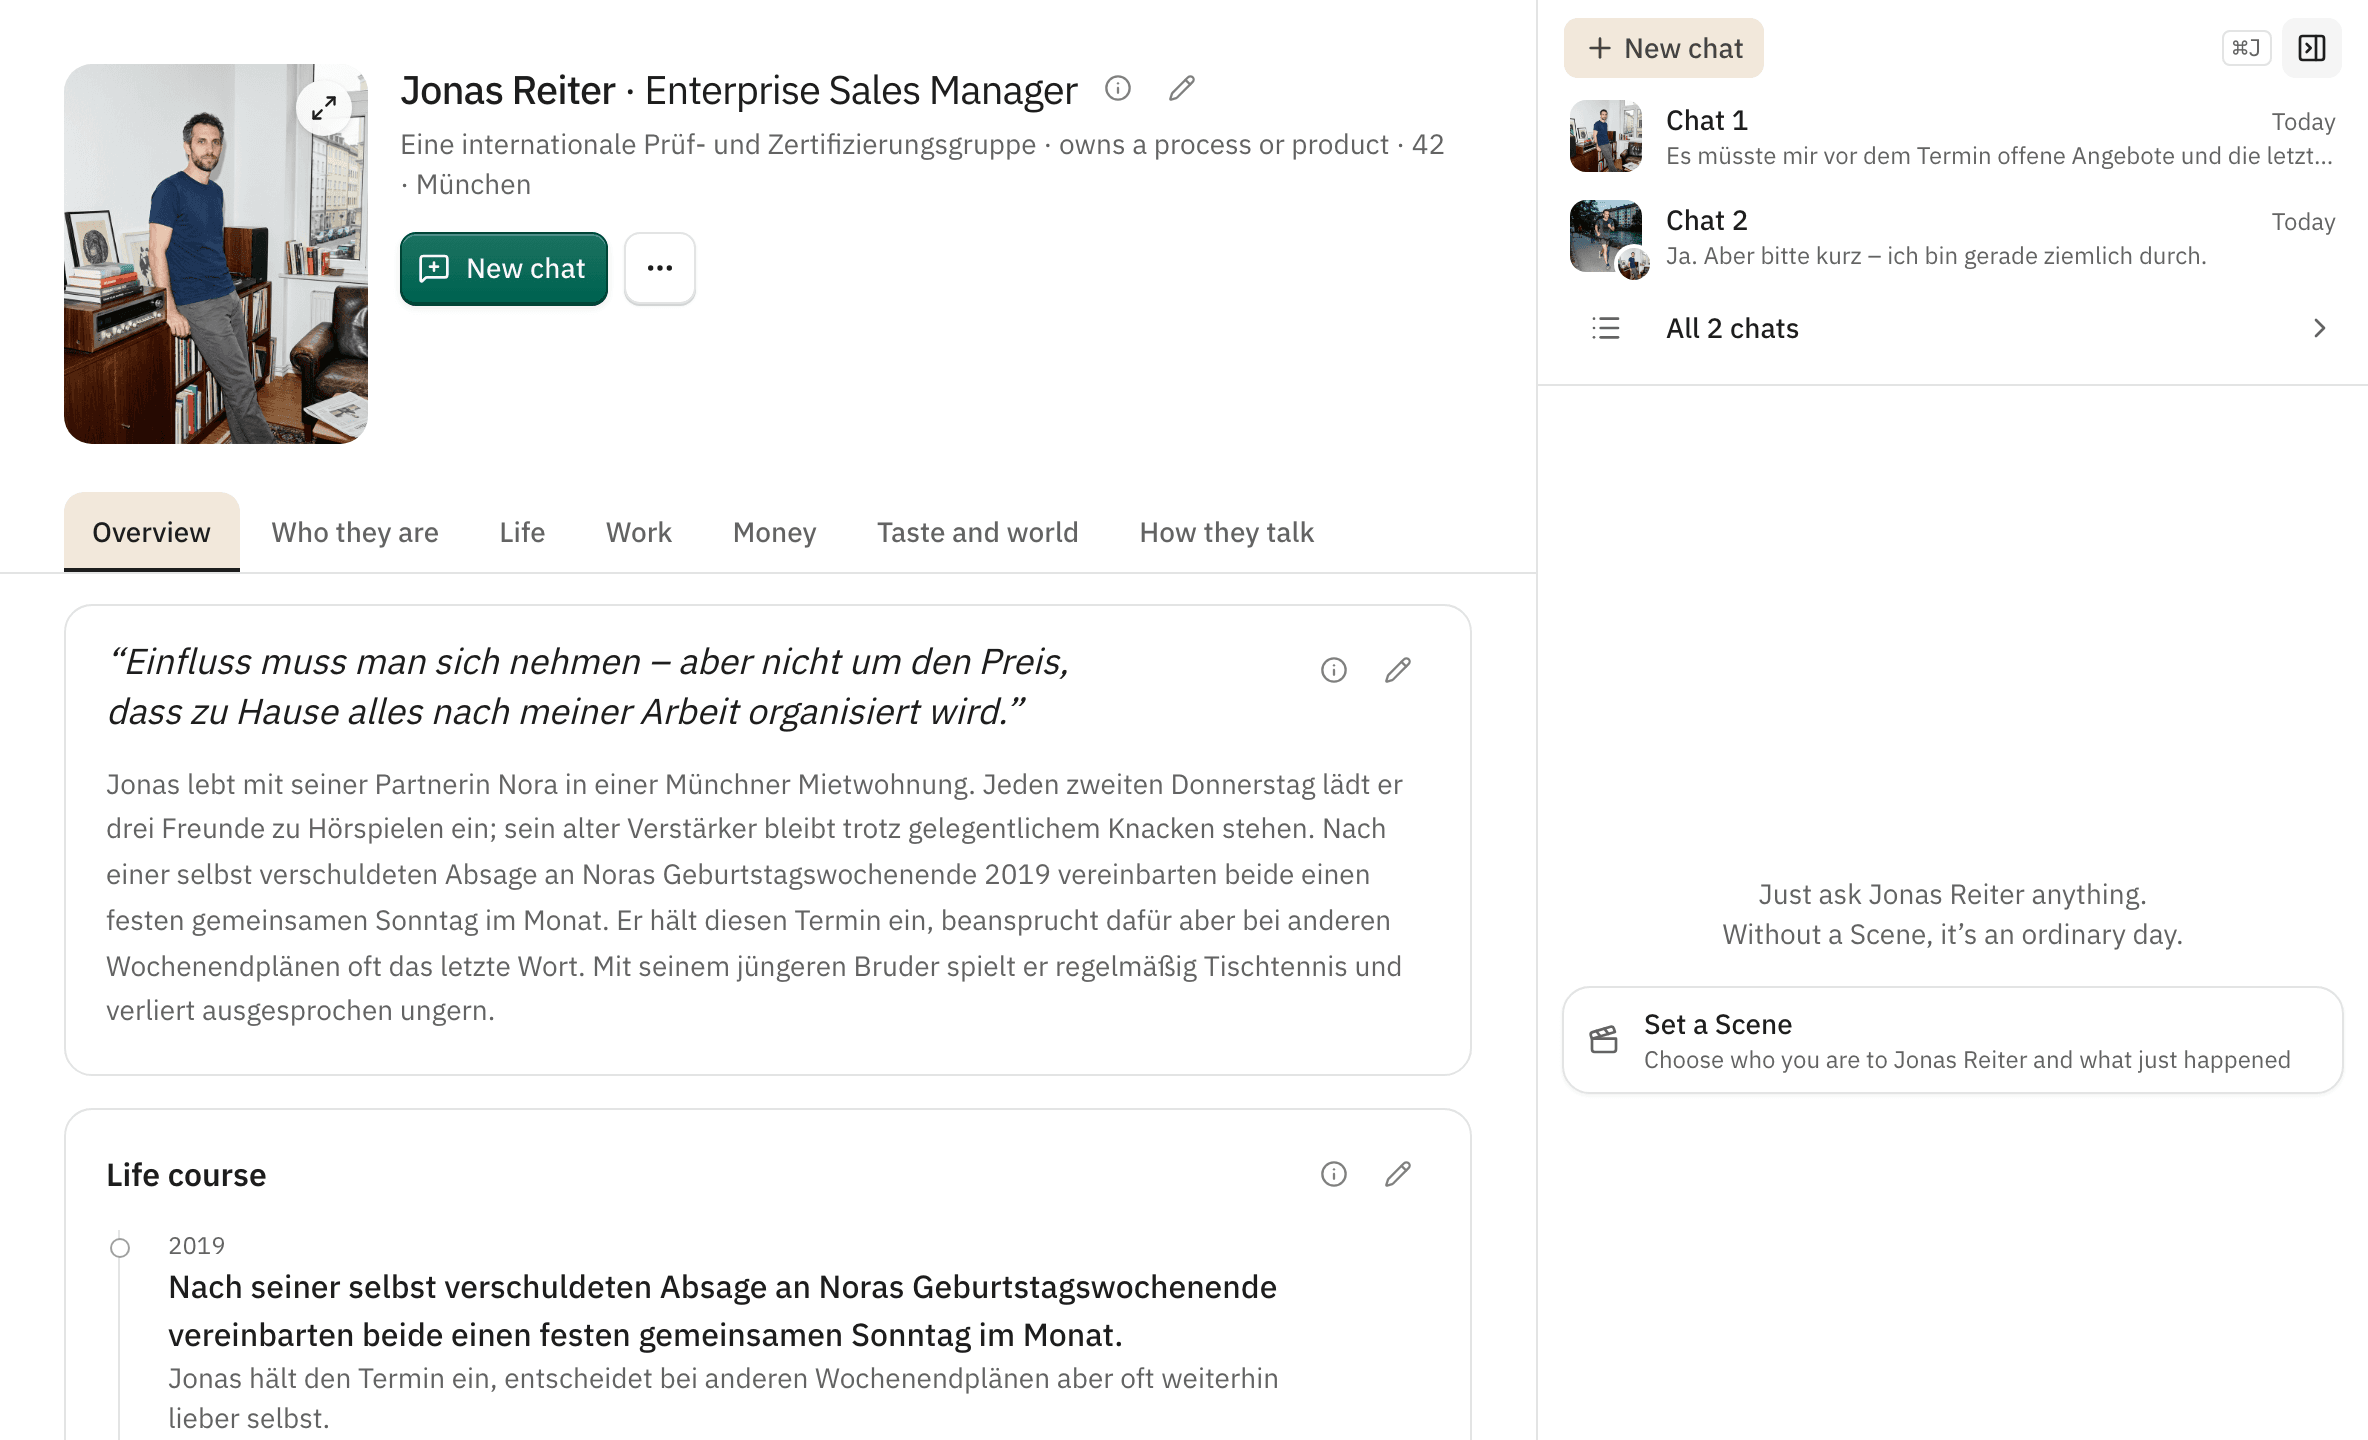This screenshot has width=2368, height=1440.
Task: Open info icon next to Enterprise Sales Manager
Action: pos(1118,89)
